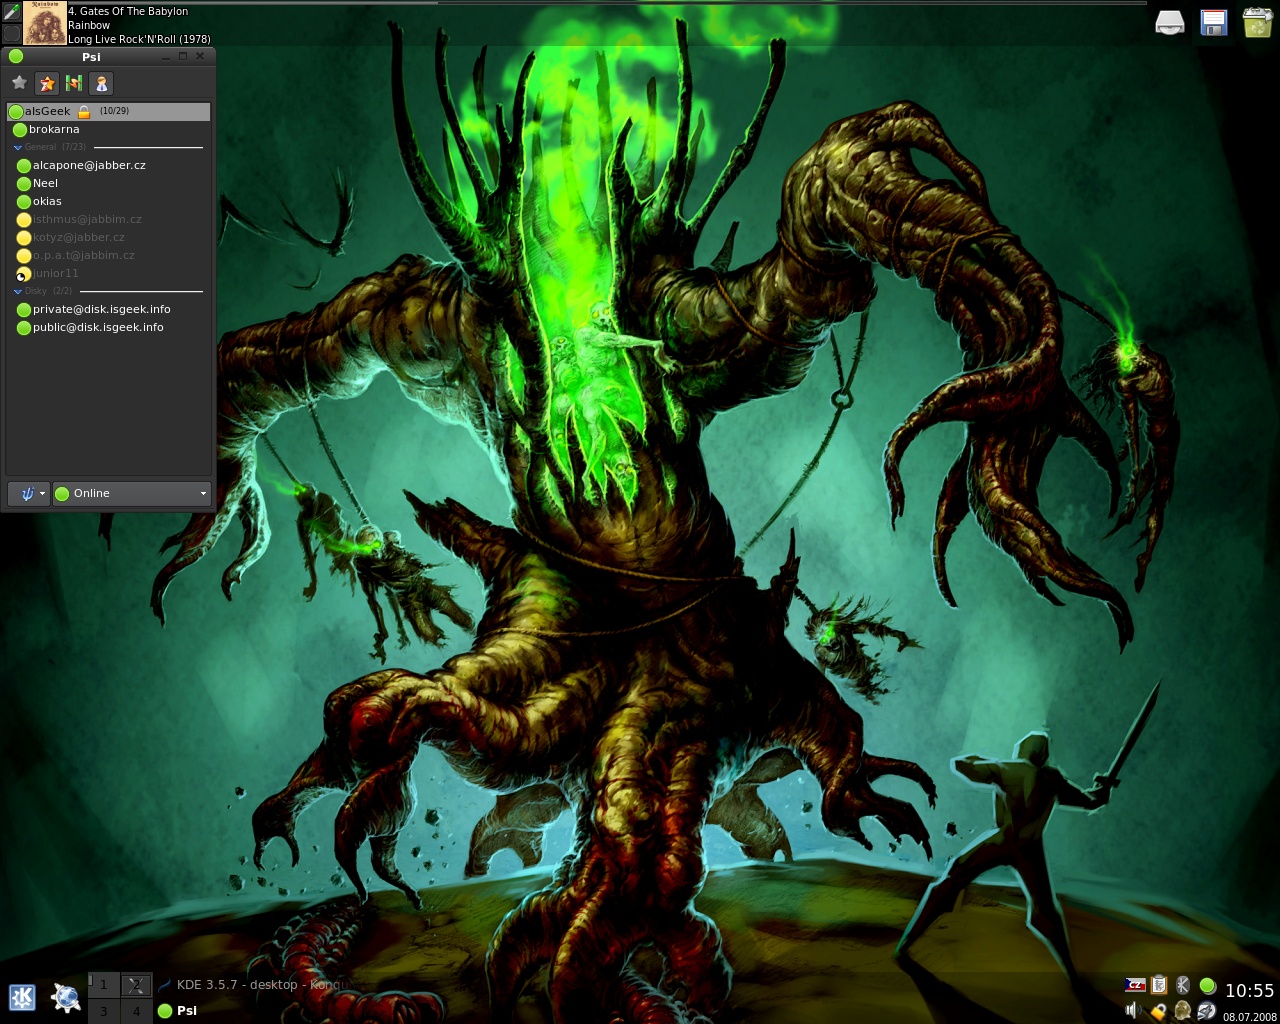Screen dimensions: 1280x1024
Task: Click the 10:55 clock
Action: click(1249, 991)
